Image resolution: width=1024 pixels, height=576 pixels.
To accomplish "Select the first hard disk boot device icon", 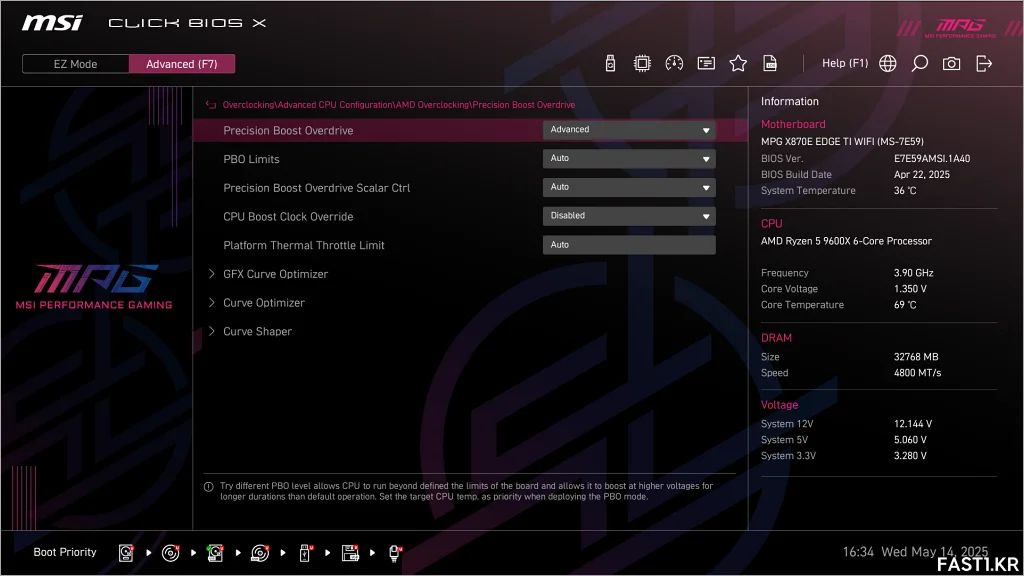I will coord(126,553).
